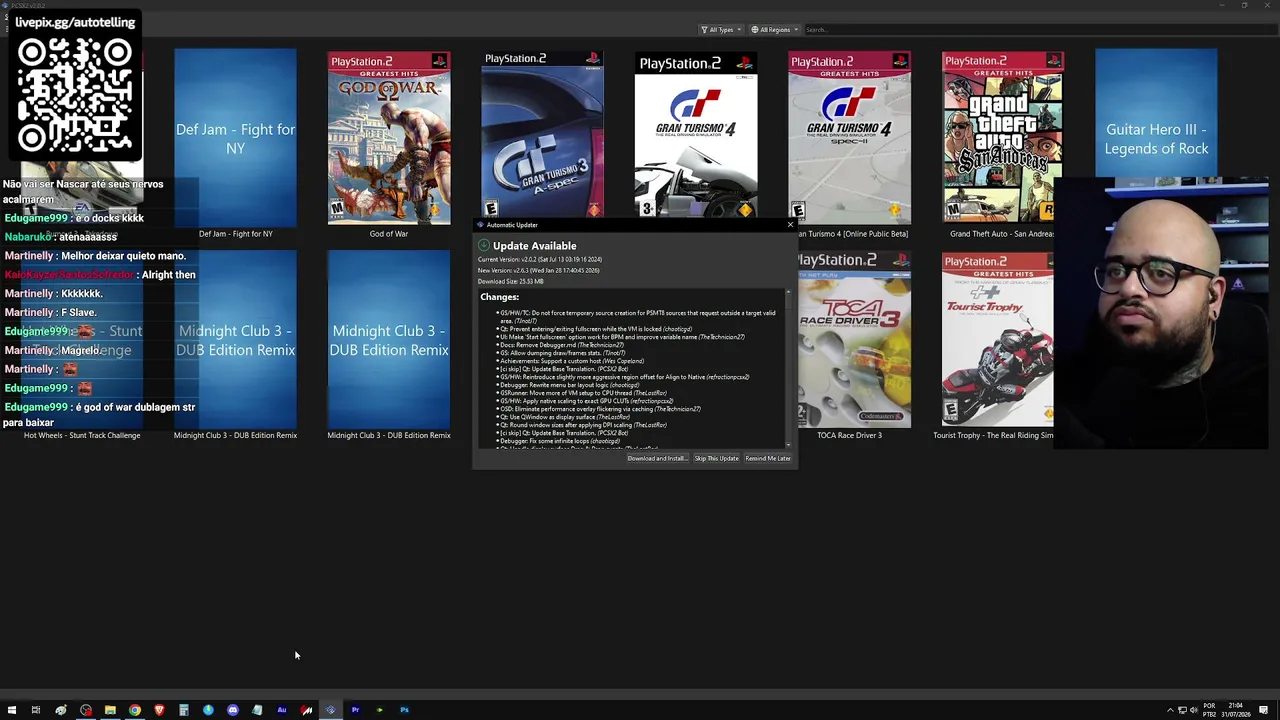
Task: Select Def Jam - Fight for NY cover
Action: point(235,138)
